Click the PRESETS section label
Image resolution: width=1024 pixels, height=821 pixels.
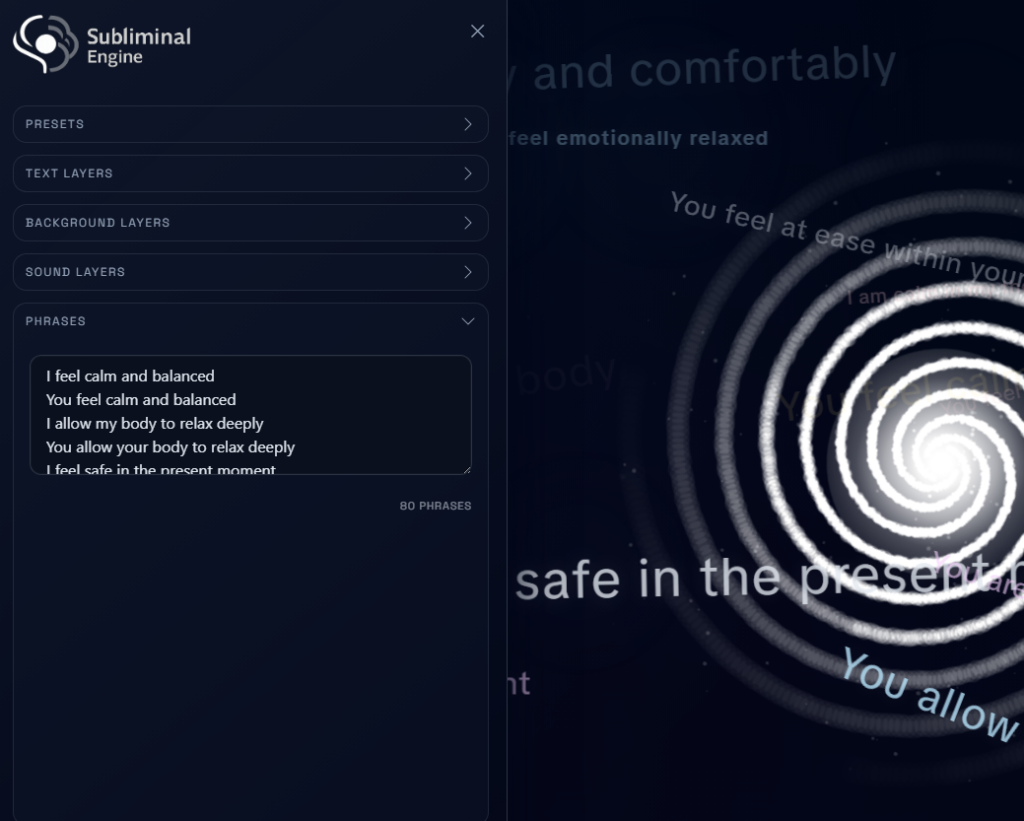pyautogui.click(x=55, y=124)
